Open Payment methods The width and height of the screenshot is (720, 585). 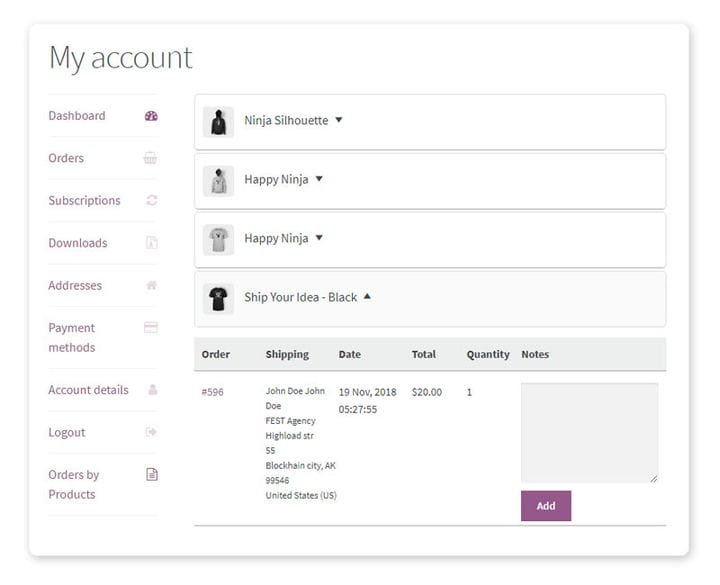pyautogui.click(x=72, y=338)
